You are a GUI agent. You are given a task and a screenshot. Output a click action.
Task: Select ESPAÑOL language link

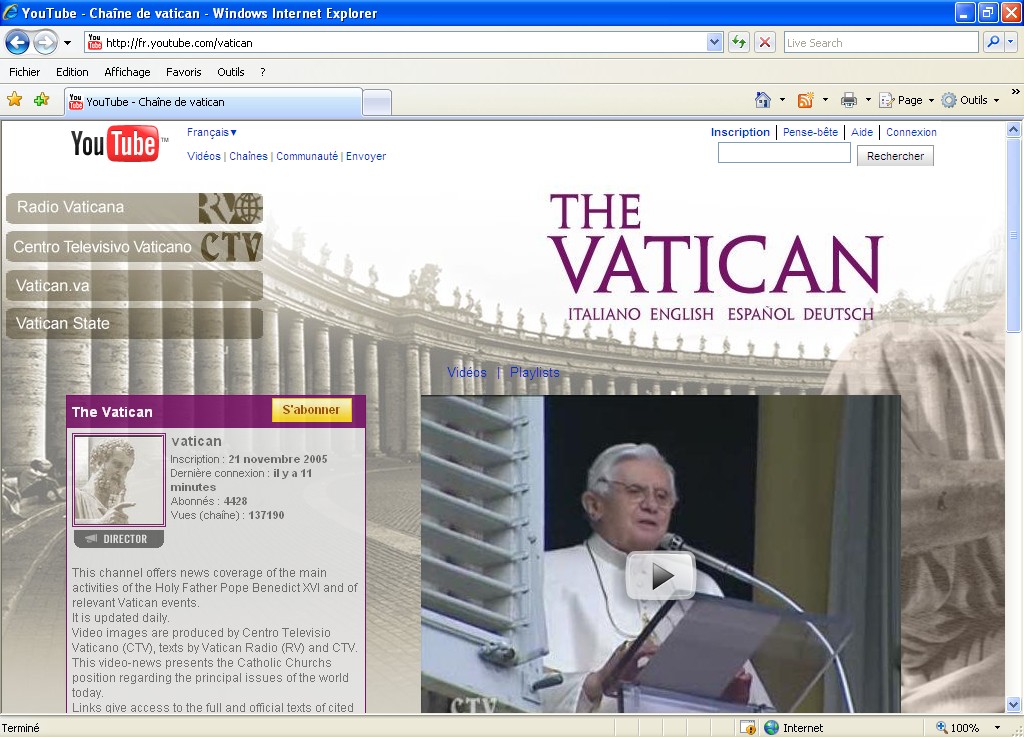tap(761, 314)
